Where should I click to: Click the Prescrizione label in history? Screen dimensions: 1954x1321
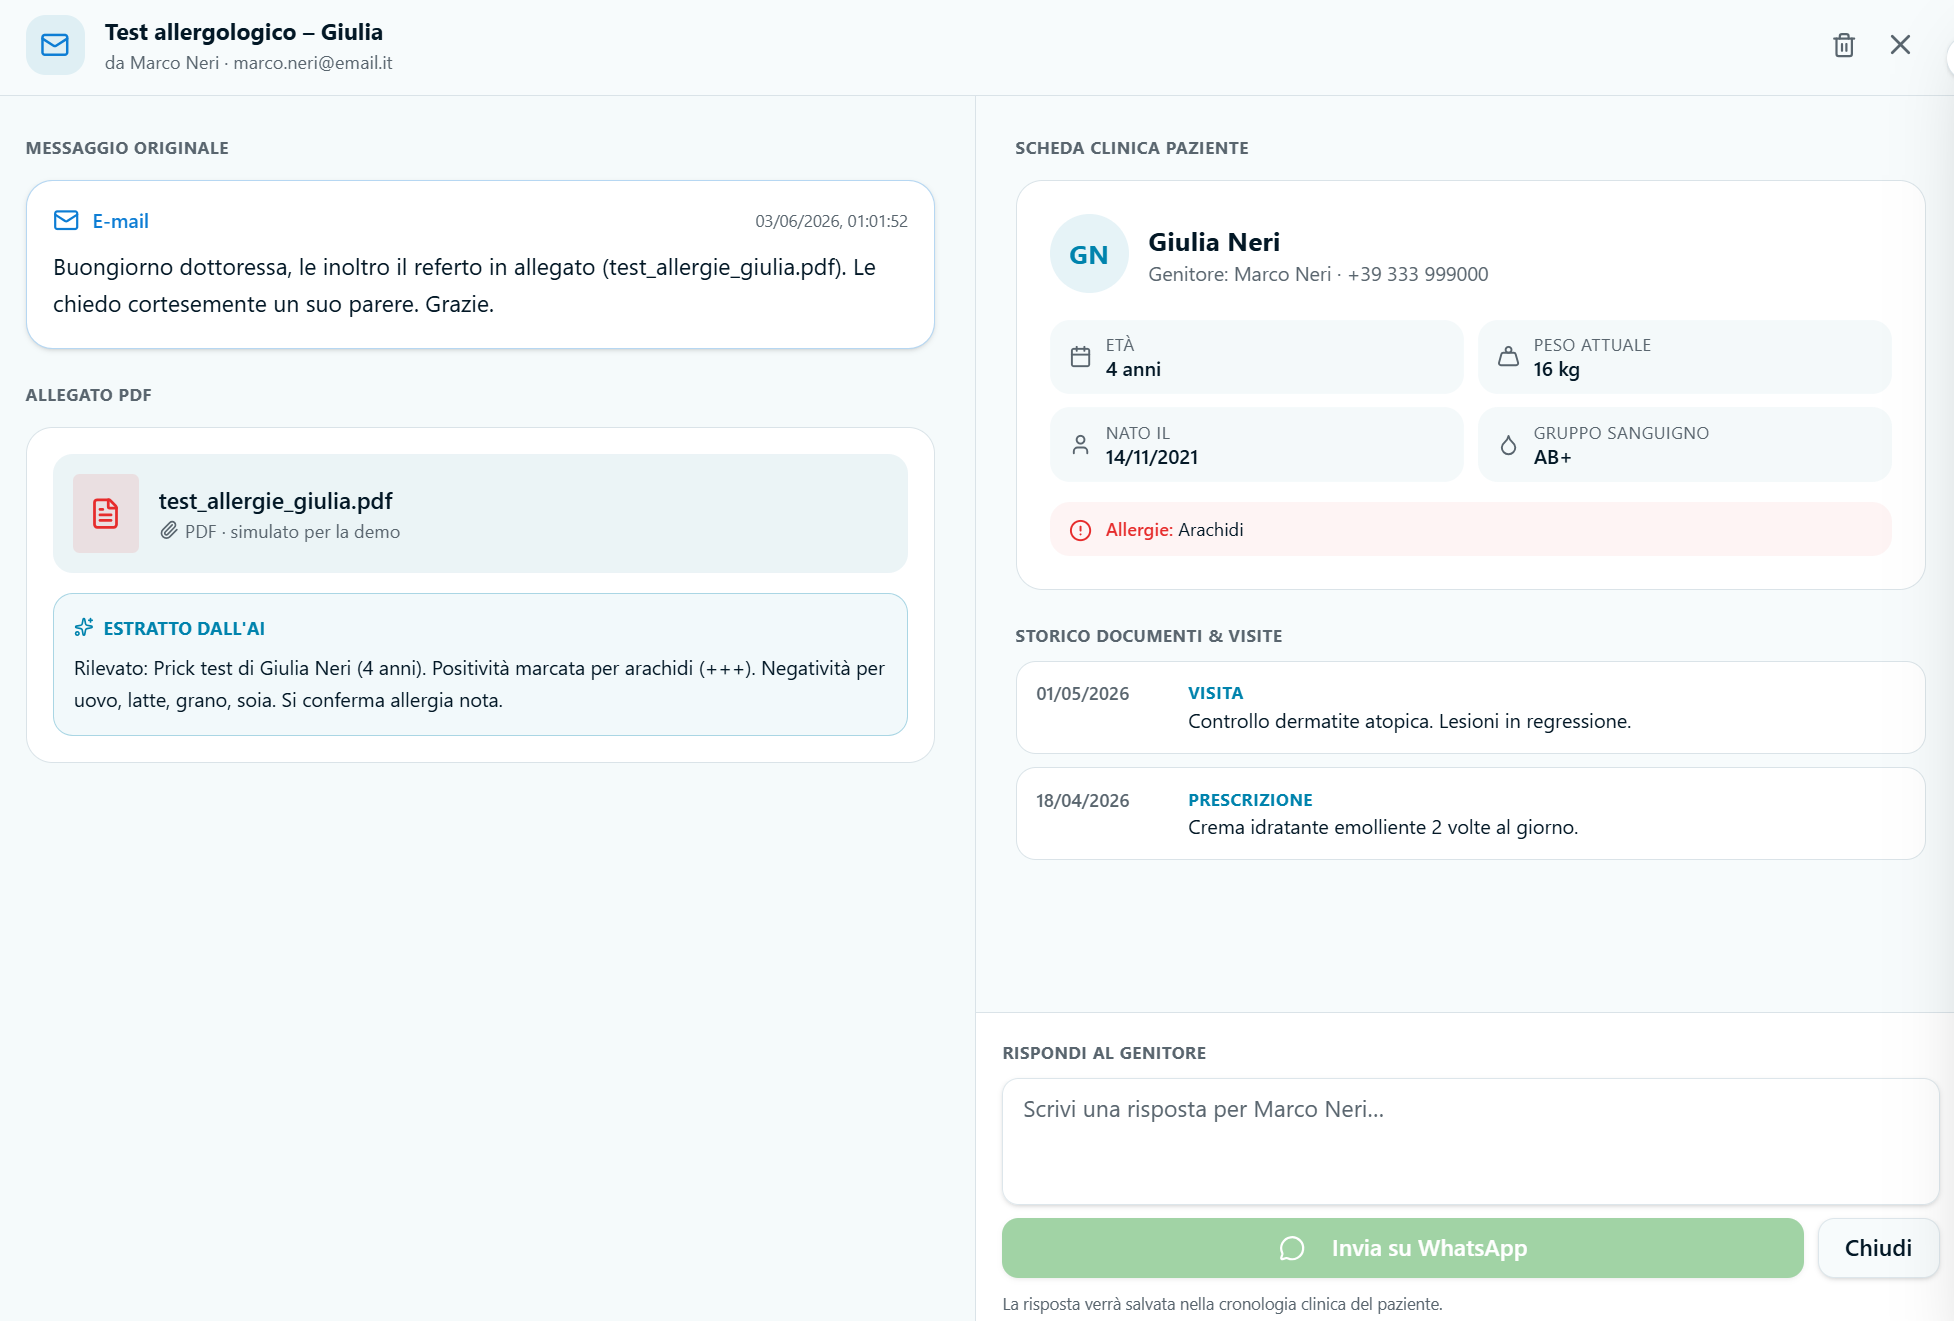pos(1250,800)
